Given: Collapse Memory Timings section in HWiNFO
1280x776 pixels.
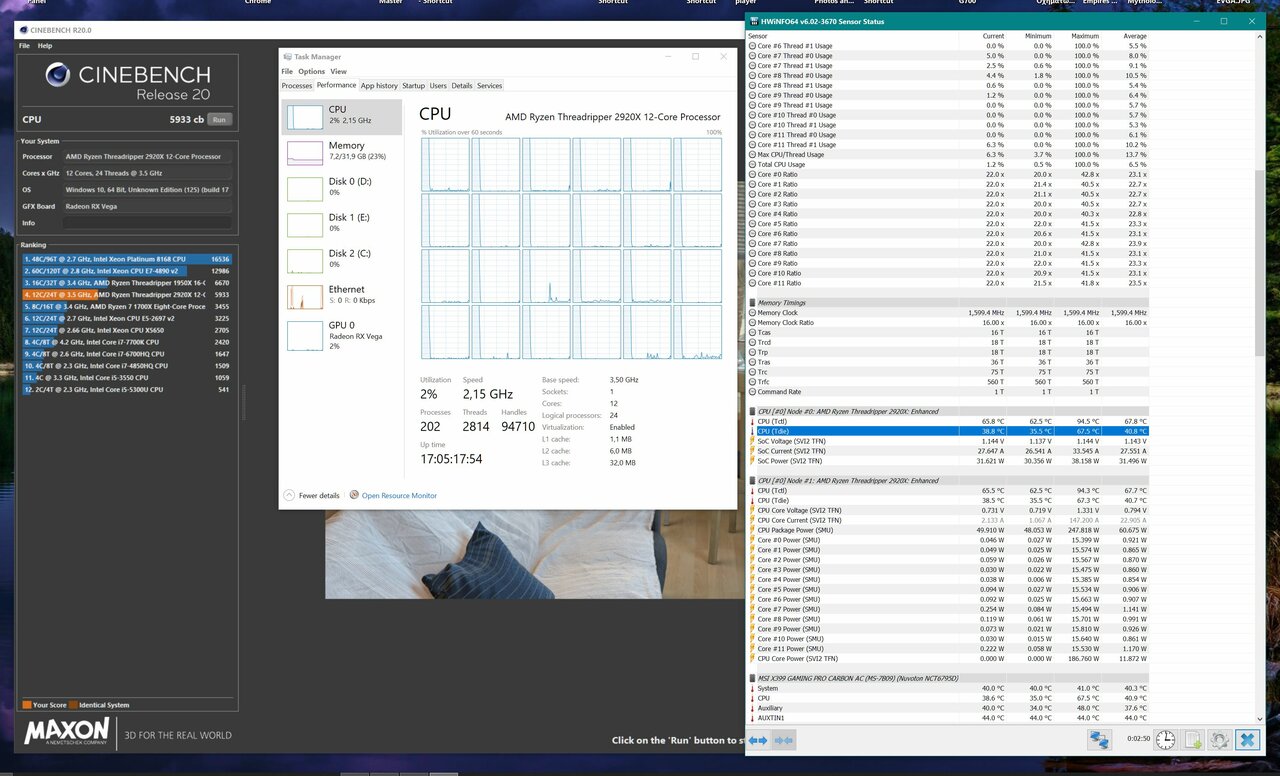Looking at the screenshot, I should coord(752,303).
